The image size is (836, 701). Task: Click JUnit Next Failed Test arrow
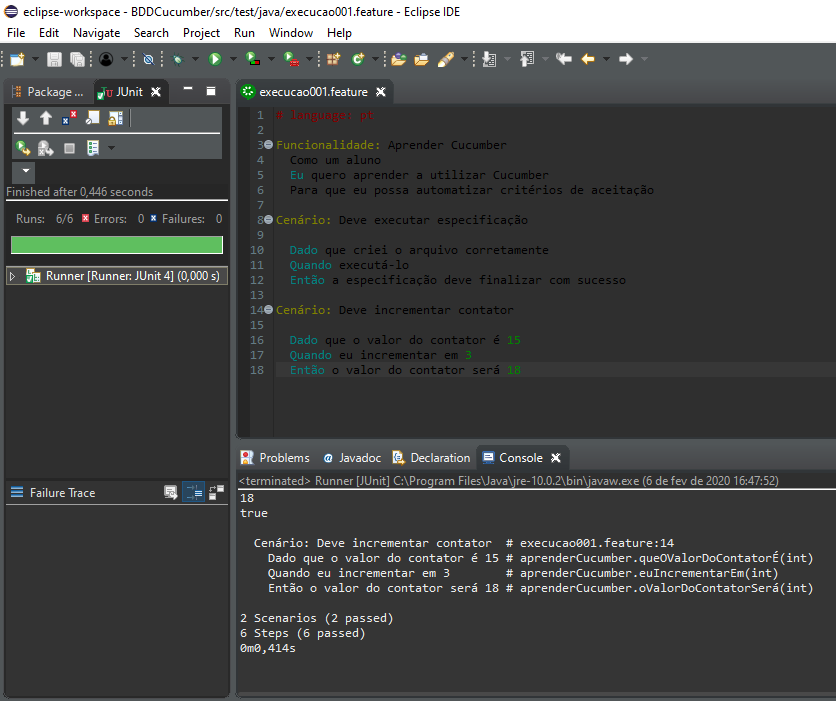pyautogui.click(x=23, y=118)
